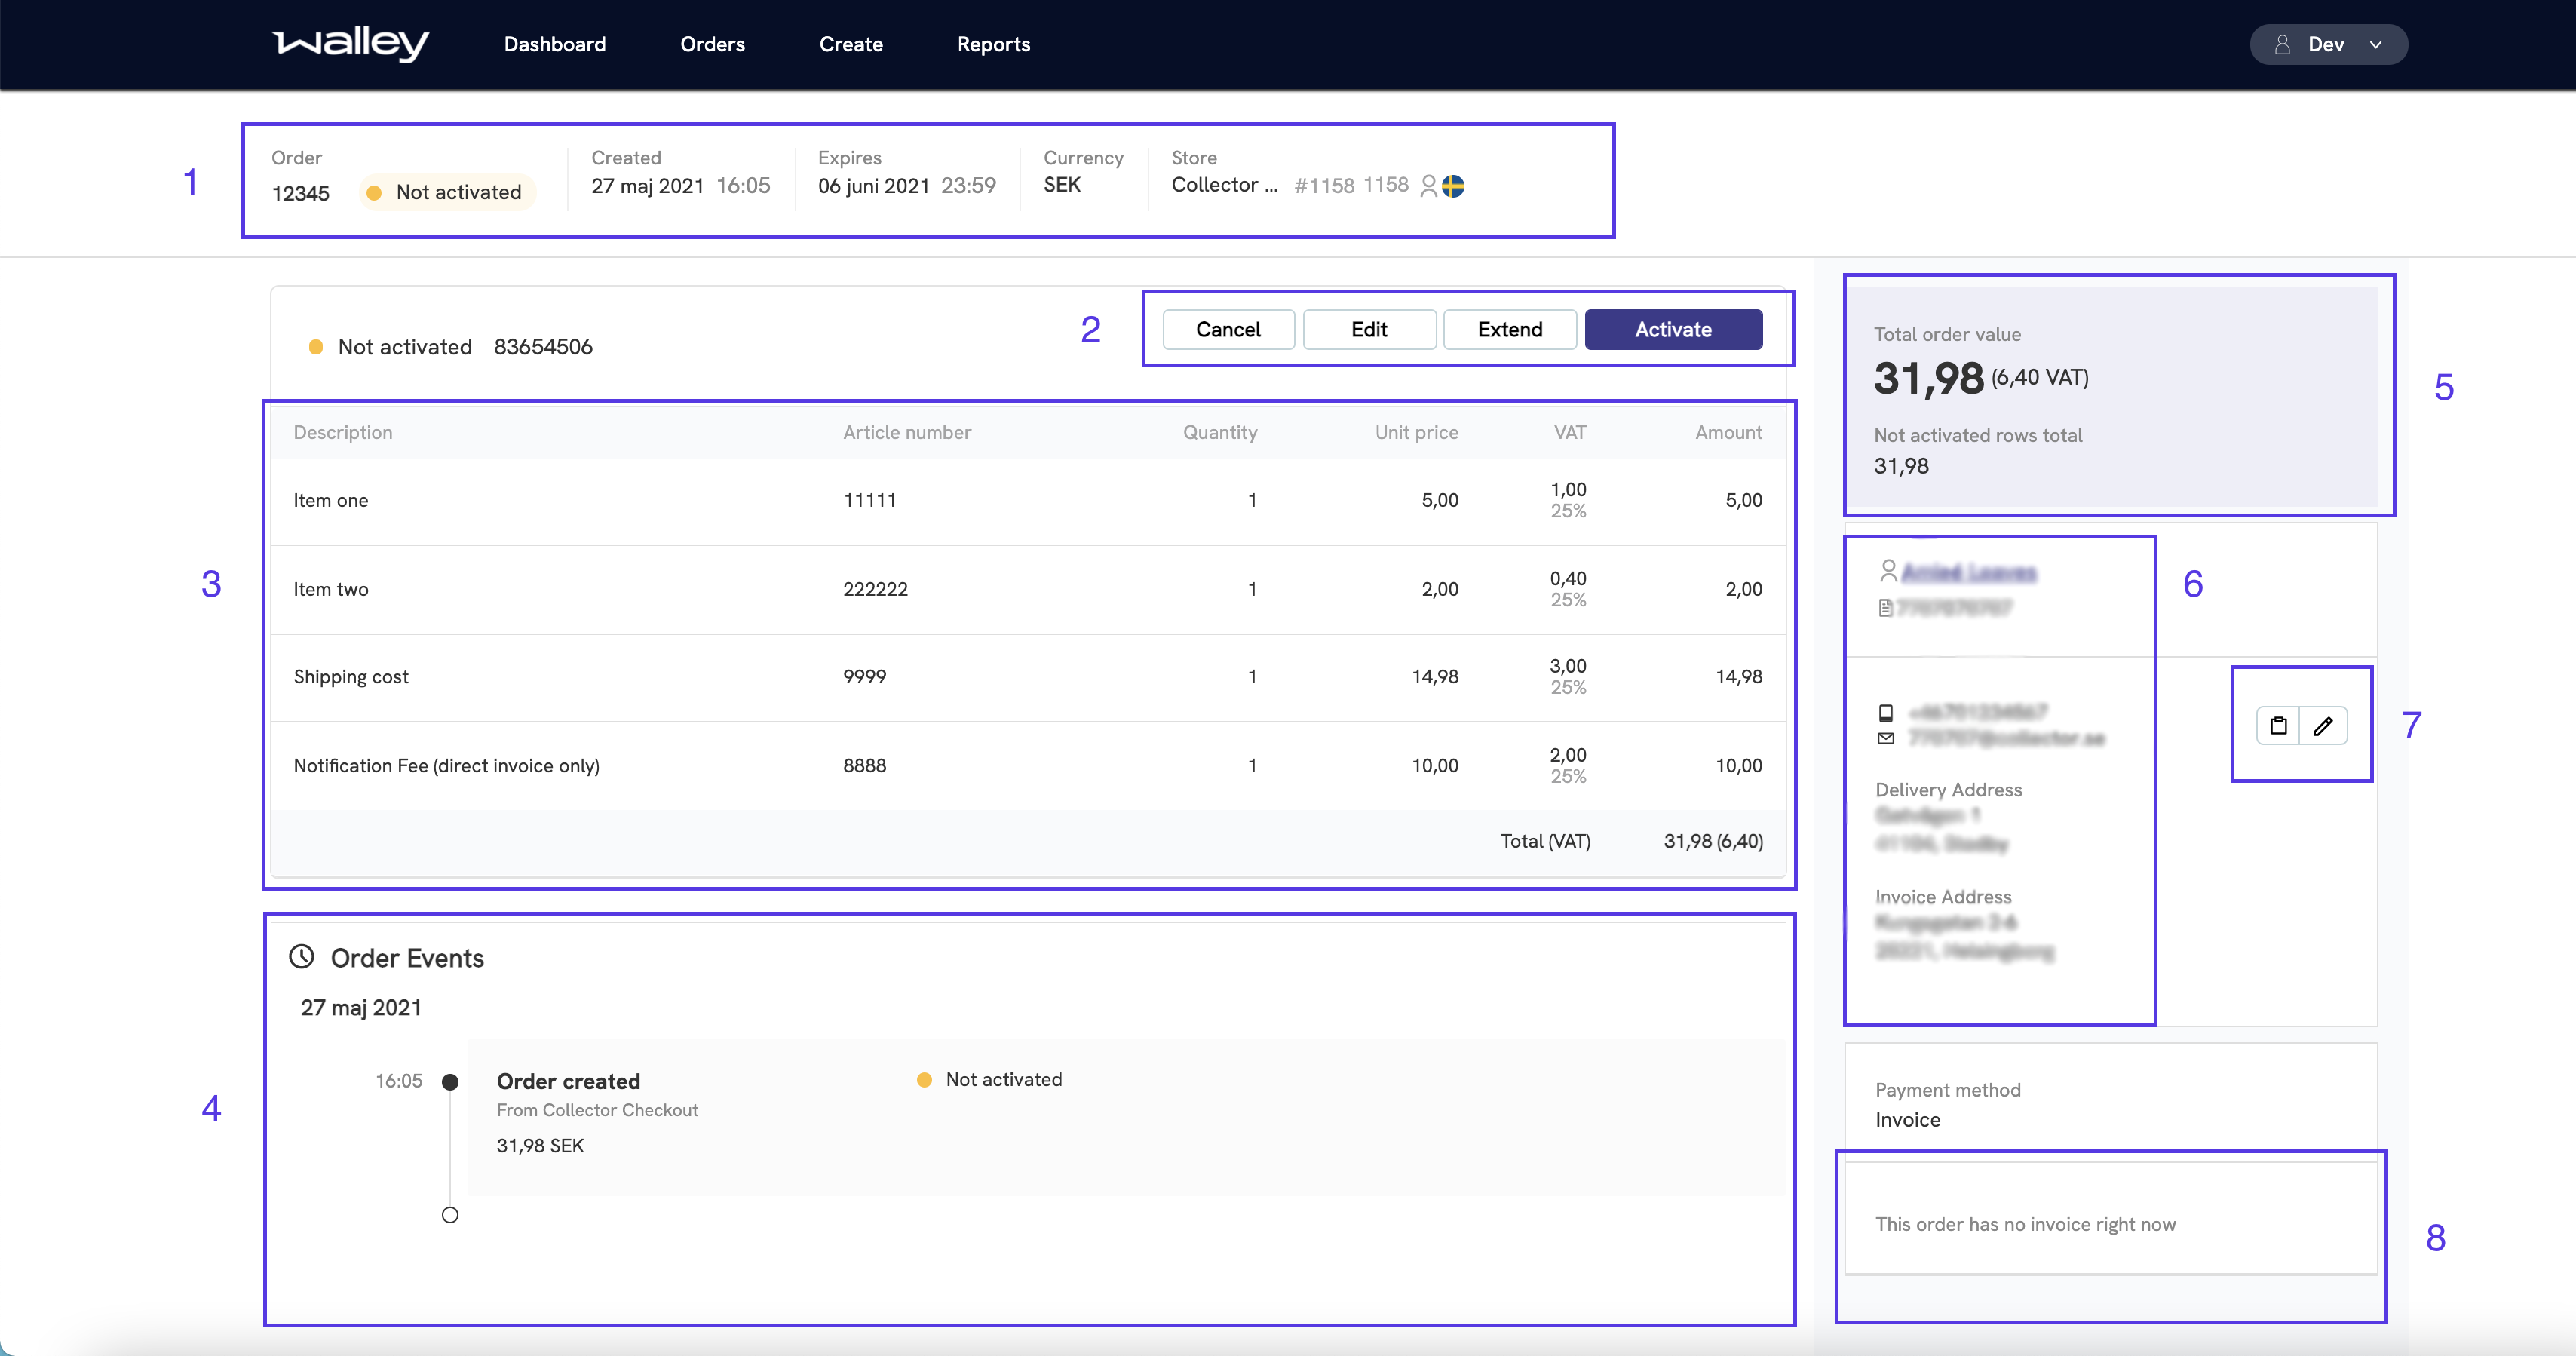Click the Extend button

(x=1510, y=329)
